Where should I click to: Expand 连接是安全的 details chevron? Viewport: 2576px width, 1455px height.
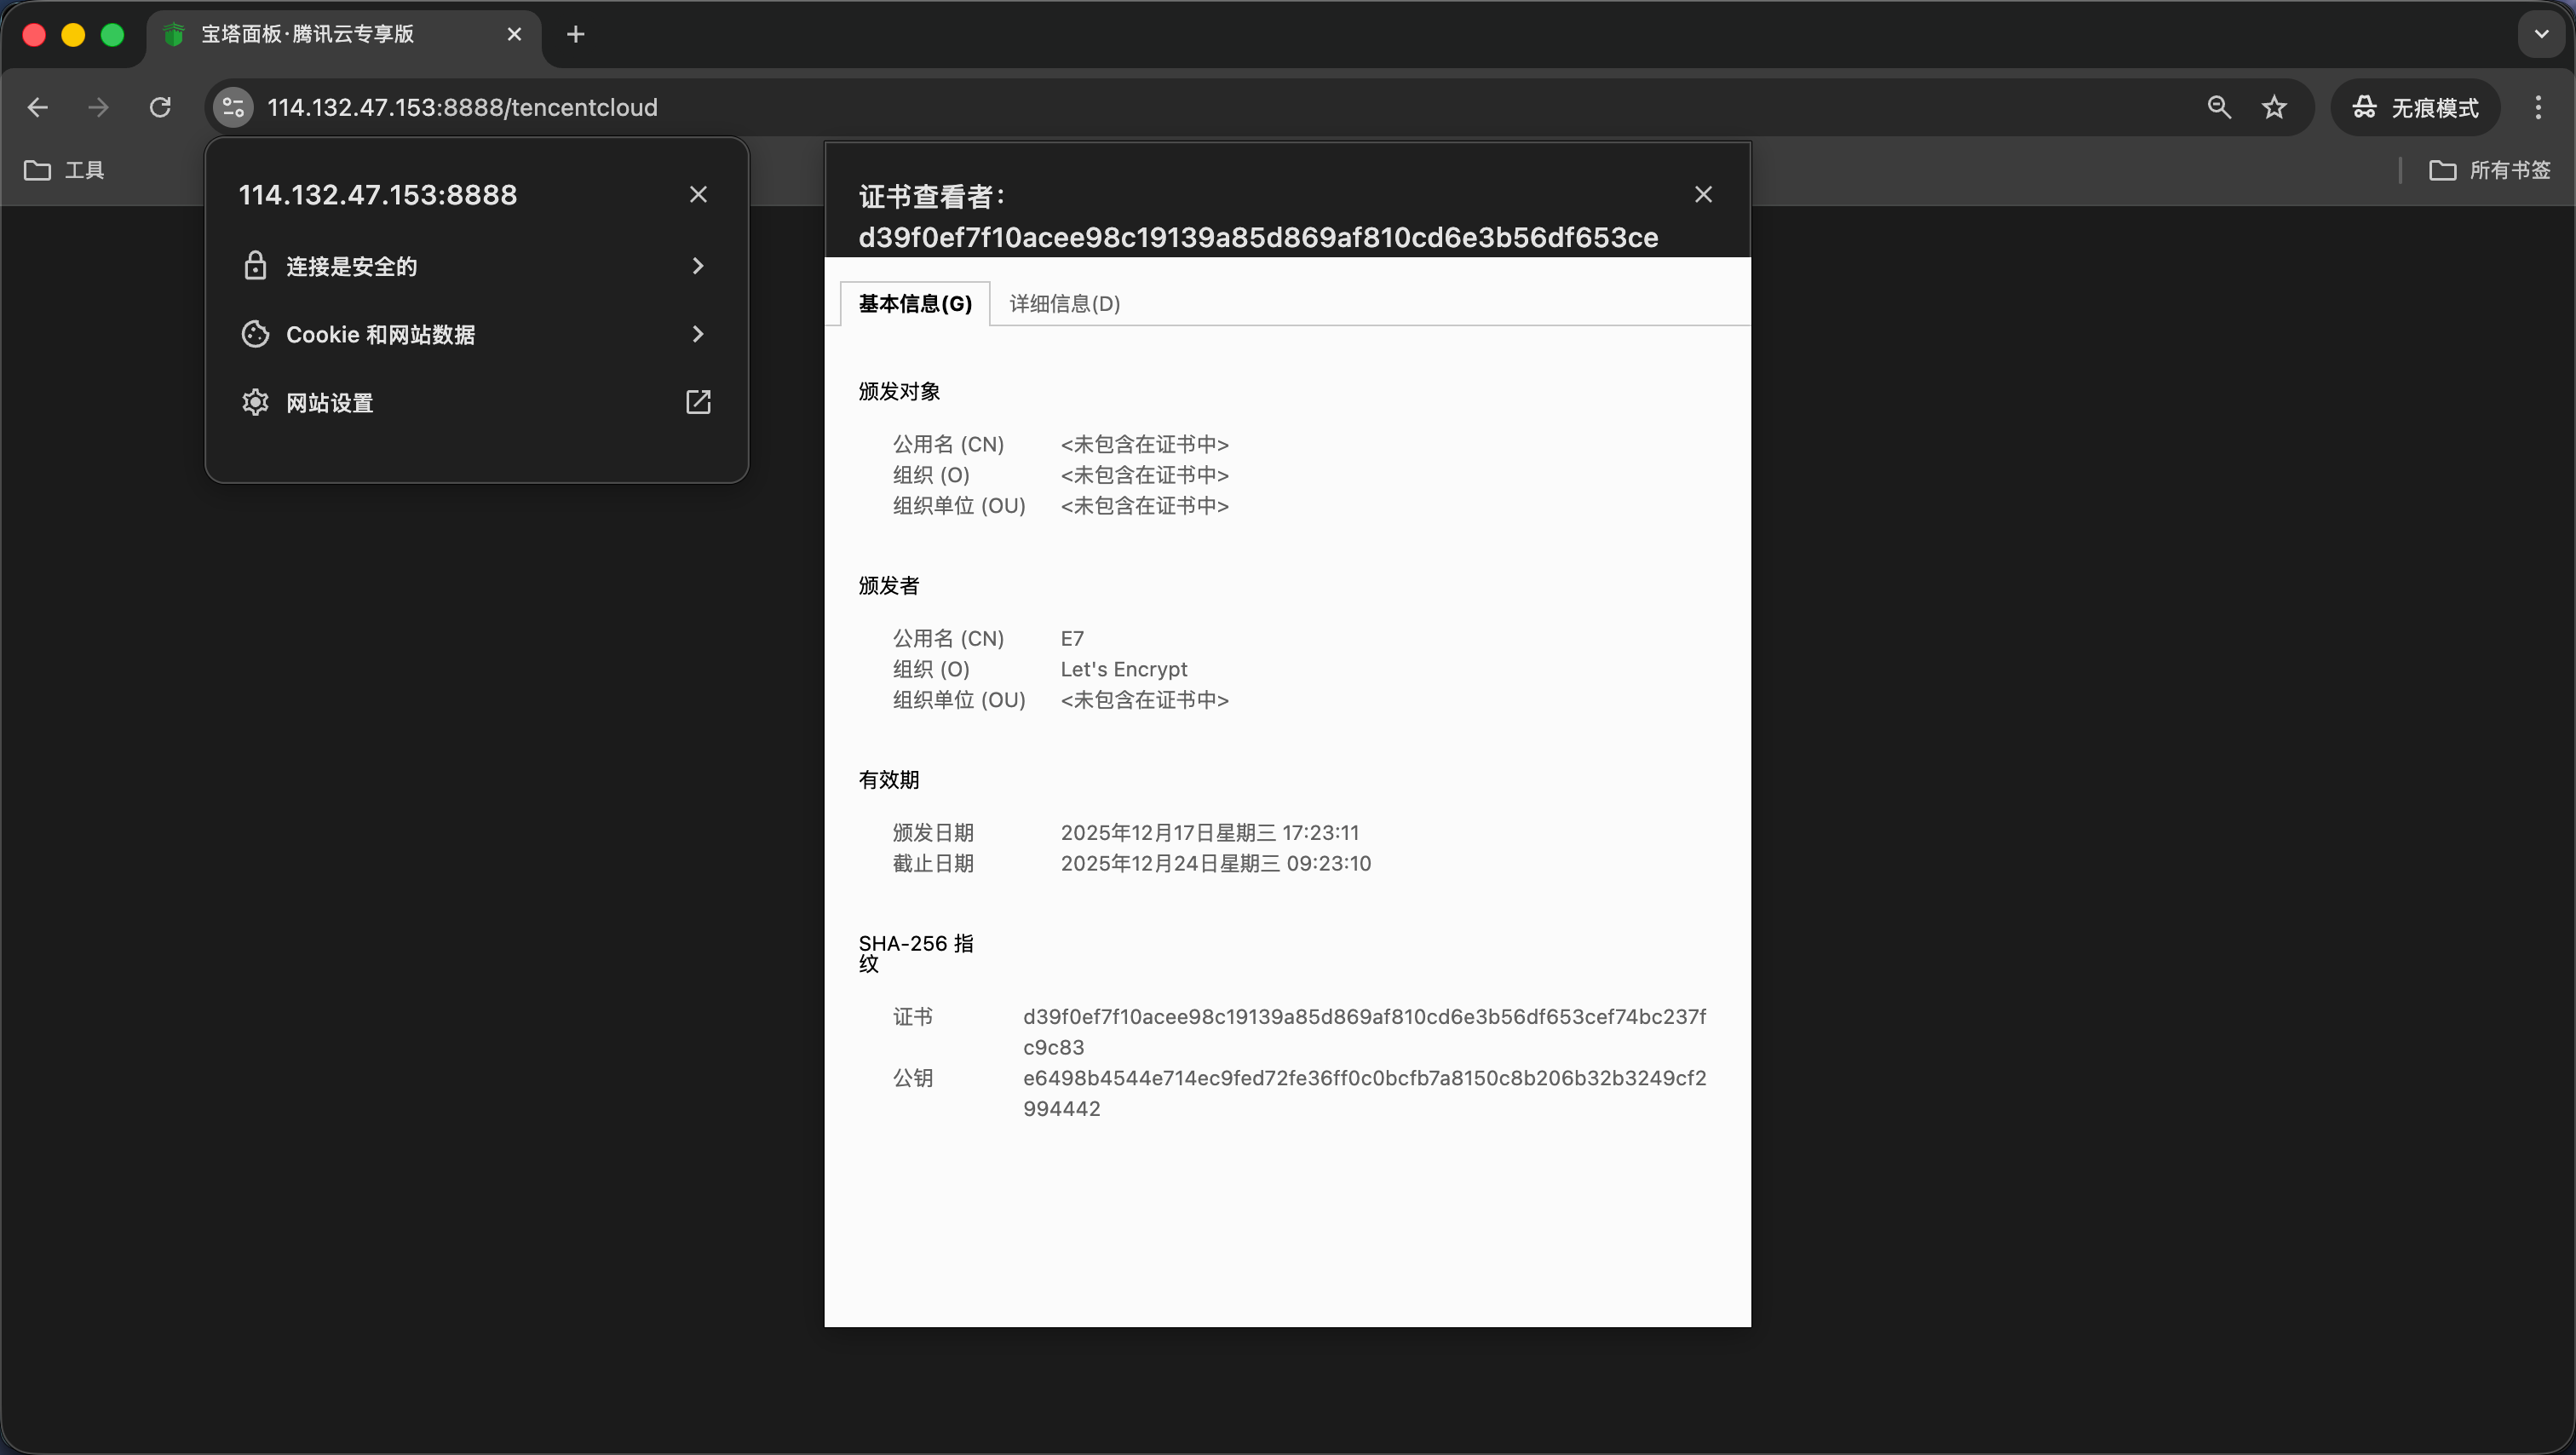click(697, 265)
